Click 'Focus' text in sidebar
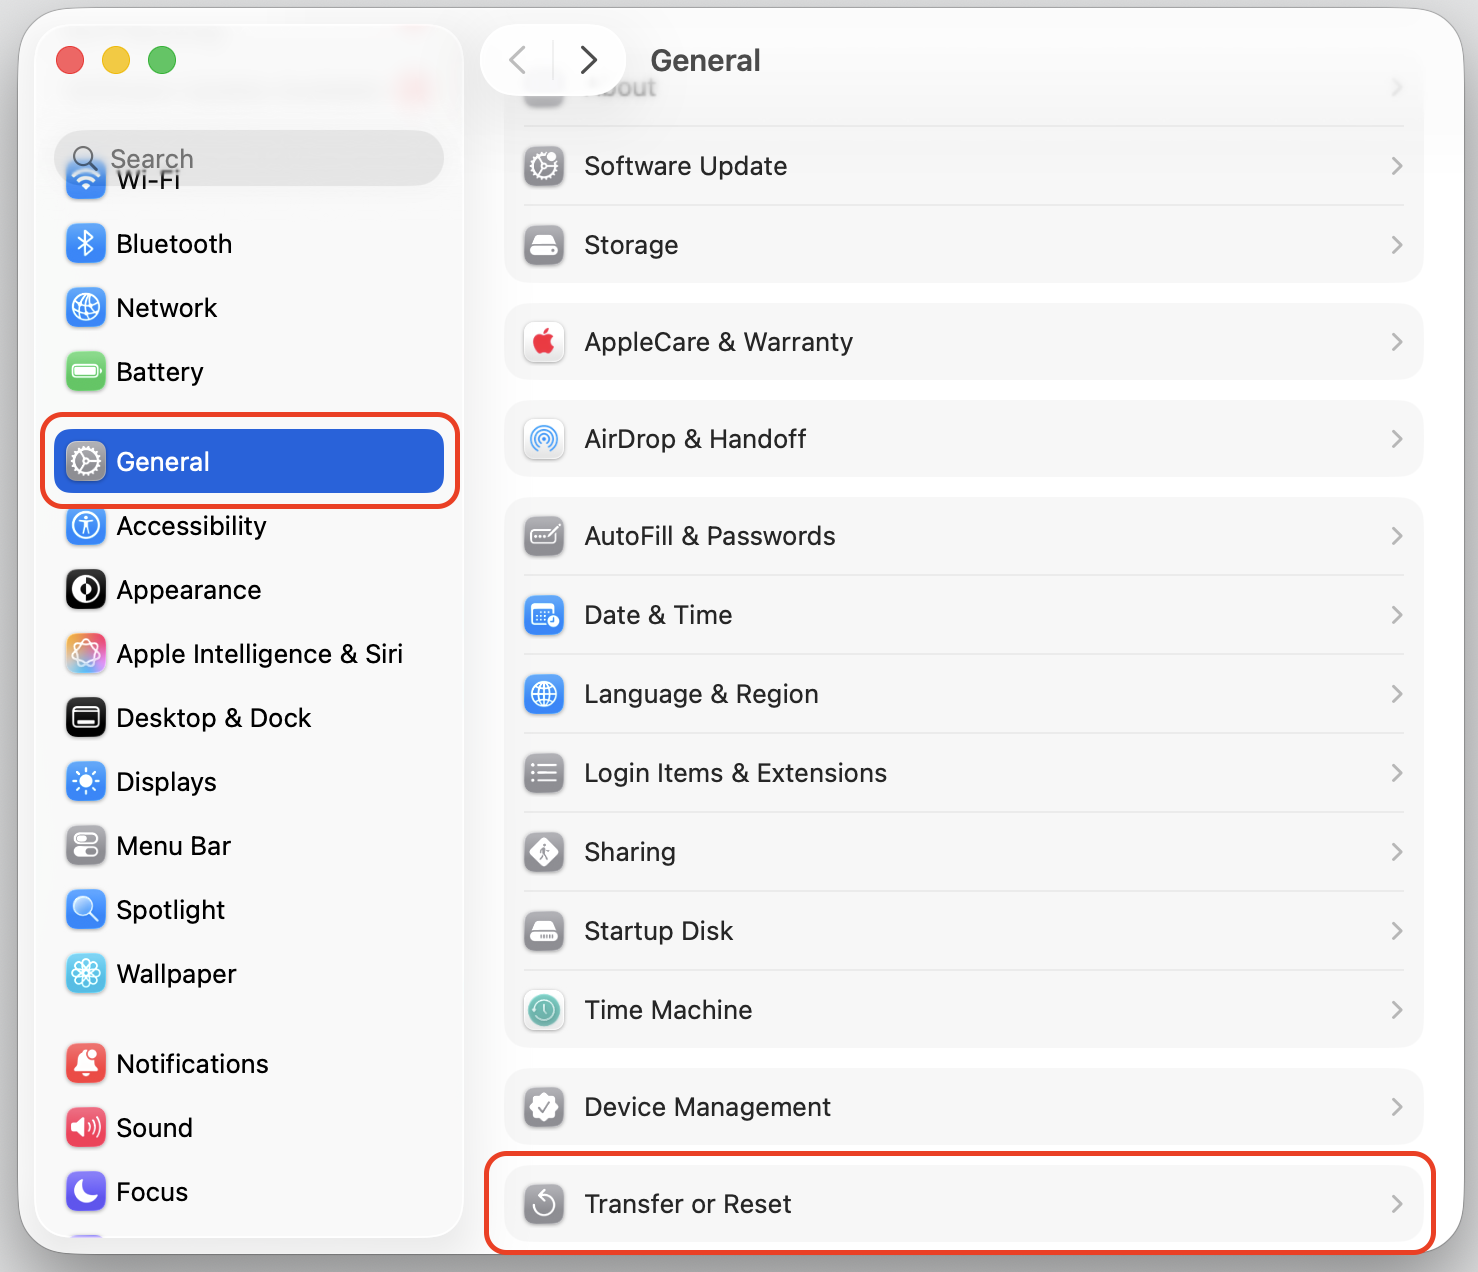Image resolution: width=1478 pixels, height=1272 pixels. pos(152,1192)
